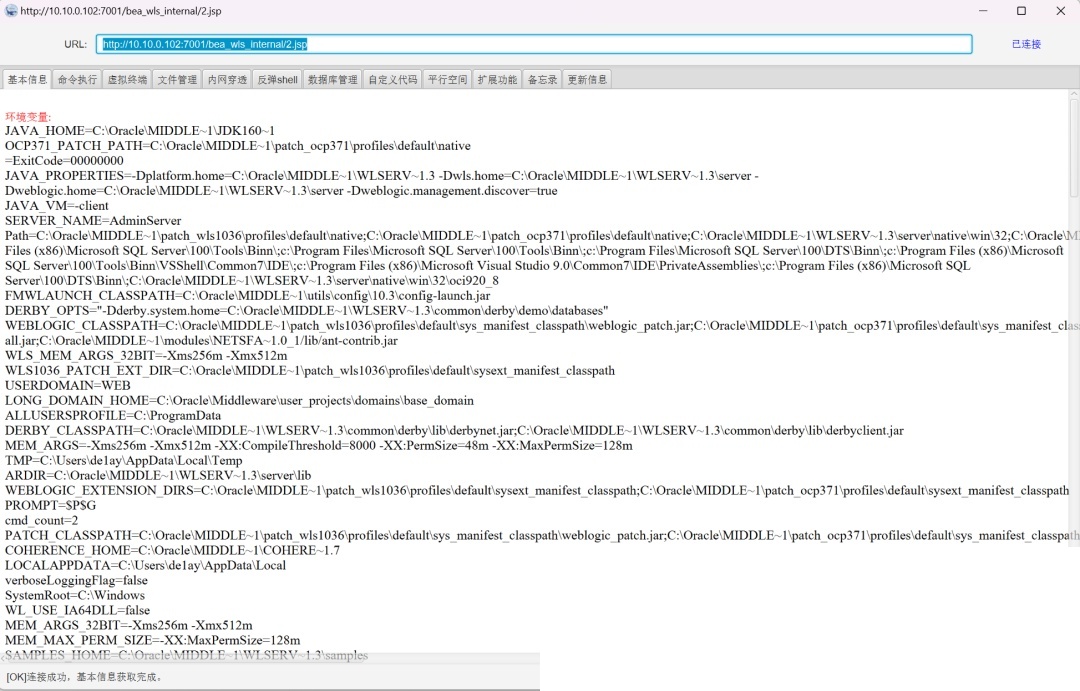Click the WLS_MEM_ARGS_32BIT line
Viewport: 1080px width, 691px height.
coord(146,355)
